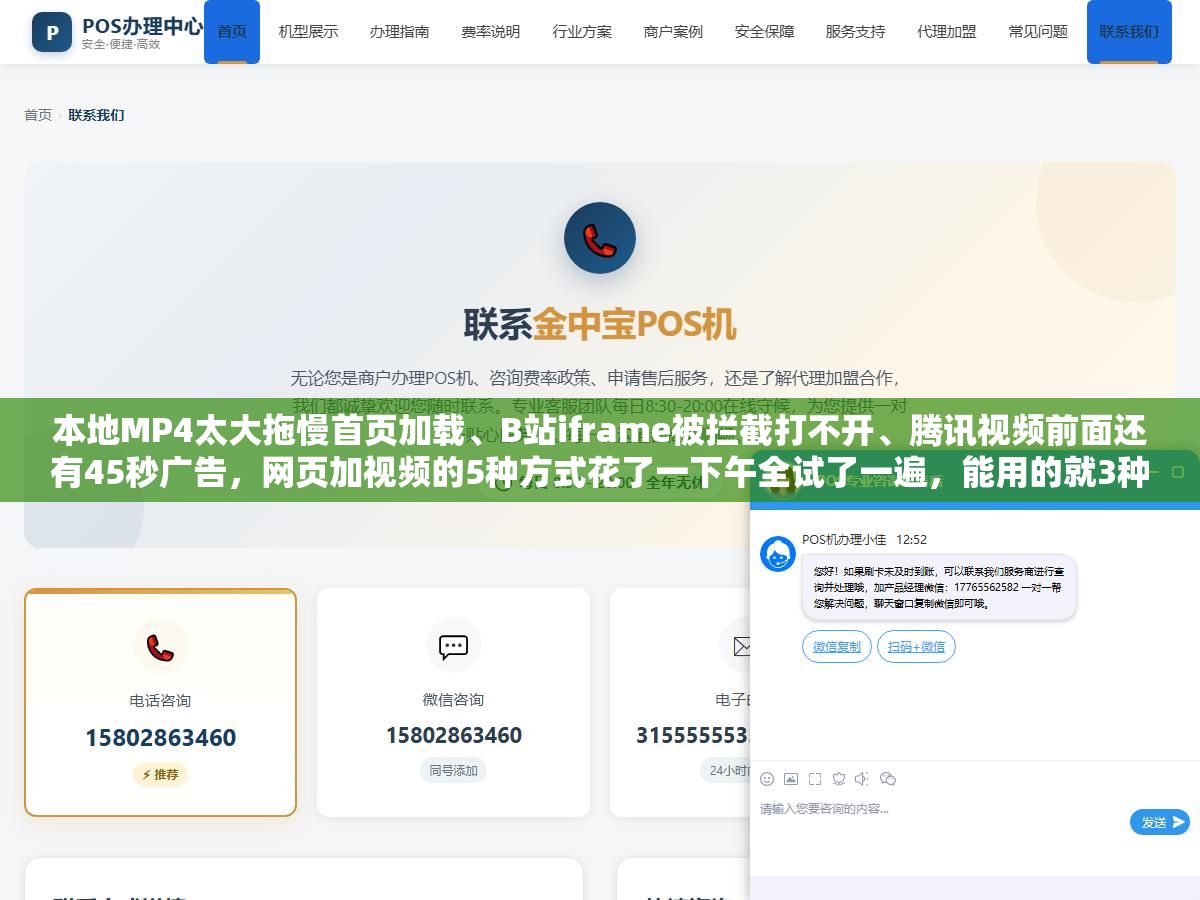The image size is (1200, 900).
Task: Go to 服务支持 in the navbar
Action: point(855,32)
